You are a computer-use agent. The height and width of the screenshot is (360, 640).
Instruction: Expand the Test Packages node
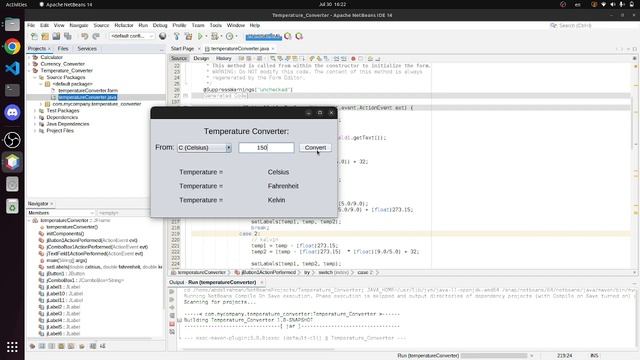(35, 111)
